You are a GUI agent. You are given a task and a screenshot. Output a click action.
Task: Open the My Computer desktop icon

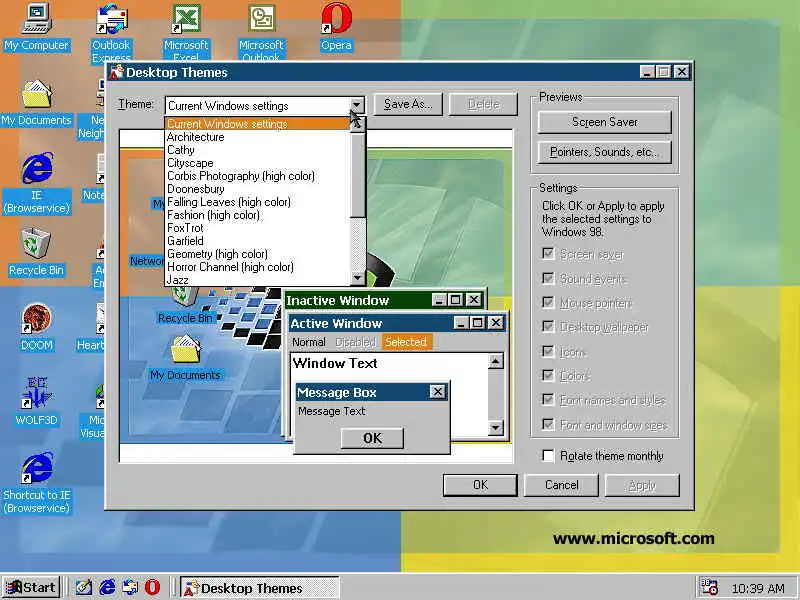(x=36, y=27)
